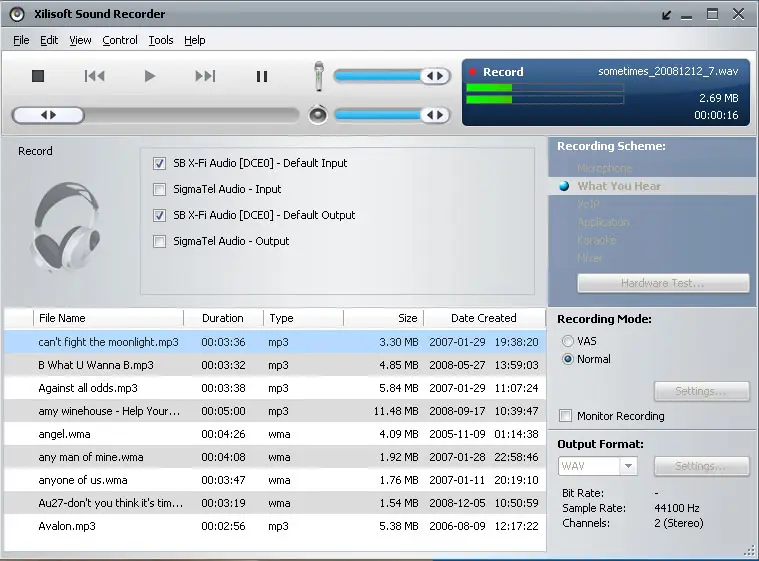Sort list by Date Created column
Image resolution: width=759 pixels, height=561 pixels.
pos(484,318)
